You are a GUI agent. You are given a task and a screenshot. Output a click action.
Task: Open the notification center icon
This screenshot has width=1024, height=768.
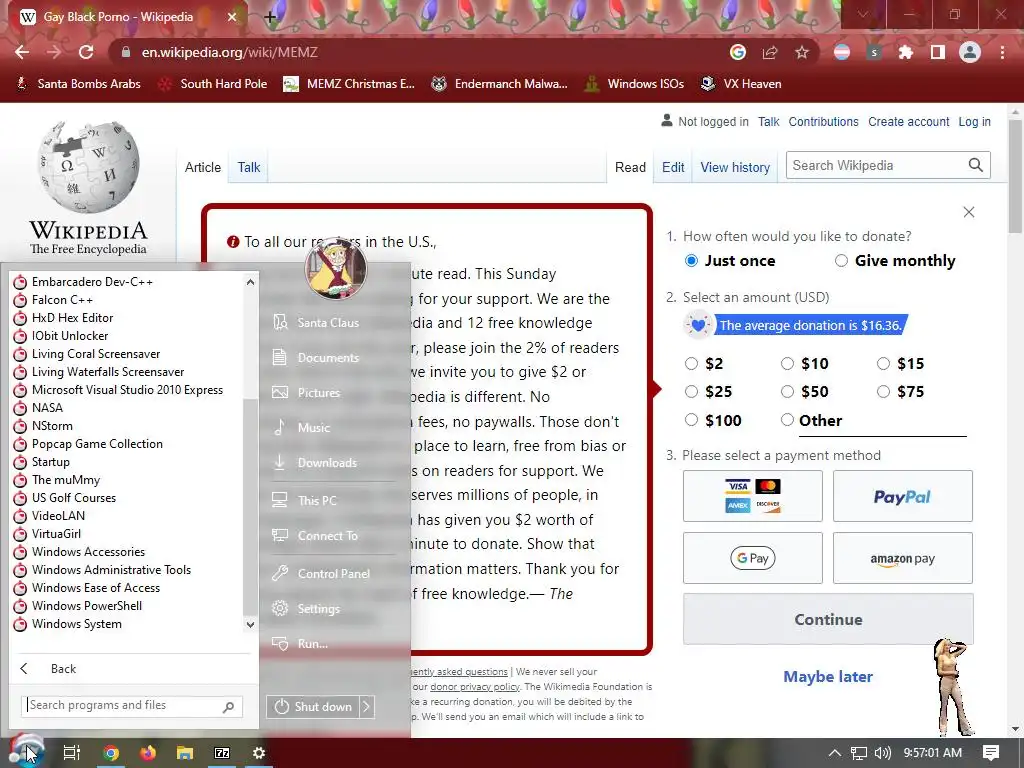(x=991, y=753)
